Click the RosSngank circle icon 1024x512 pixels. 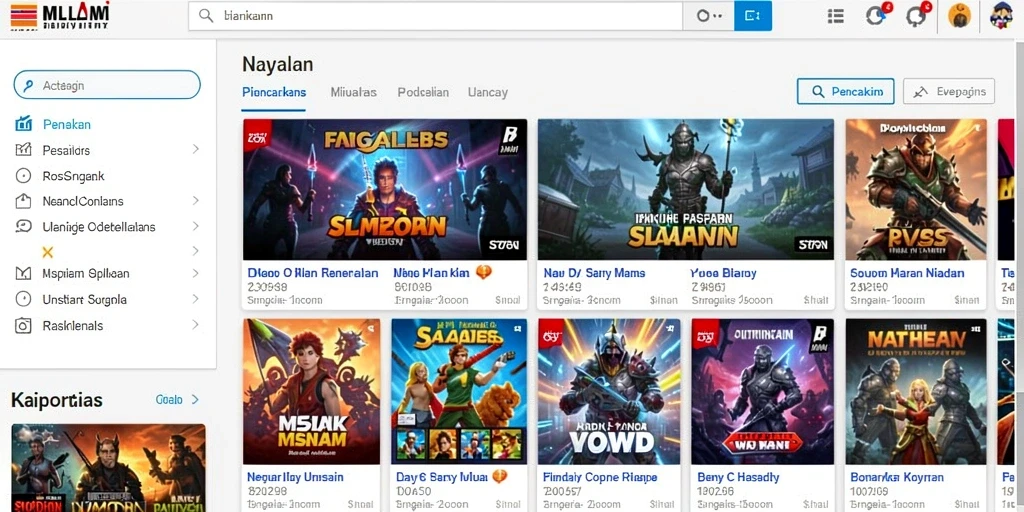(x=23, y=176)
